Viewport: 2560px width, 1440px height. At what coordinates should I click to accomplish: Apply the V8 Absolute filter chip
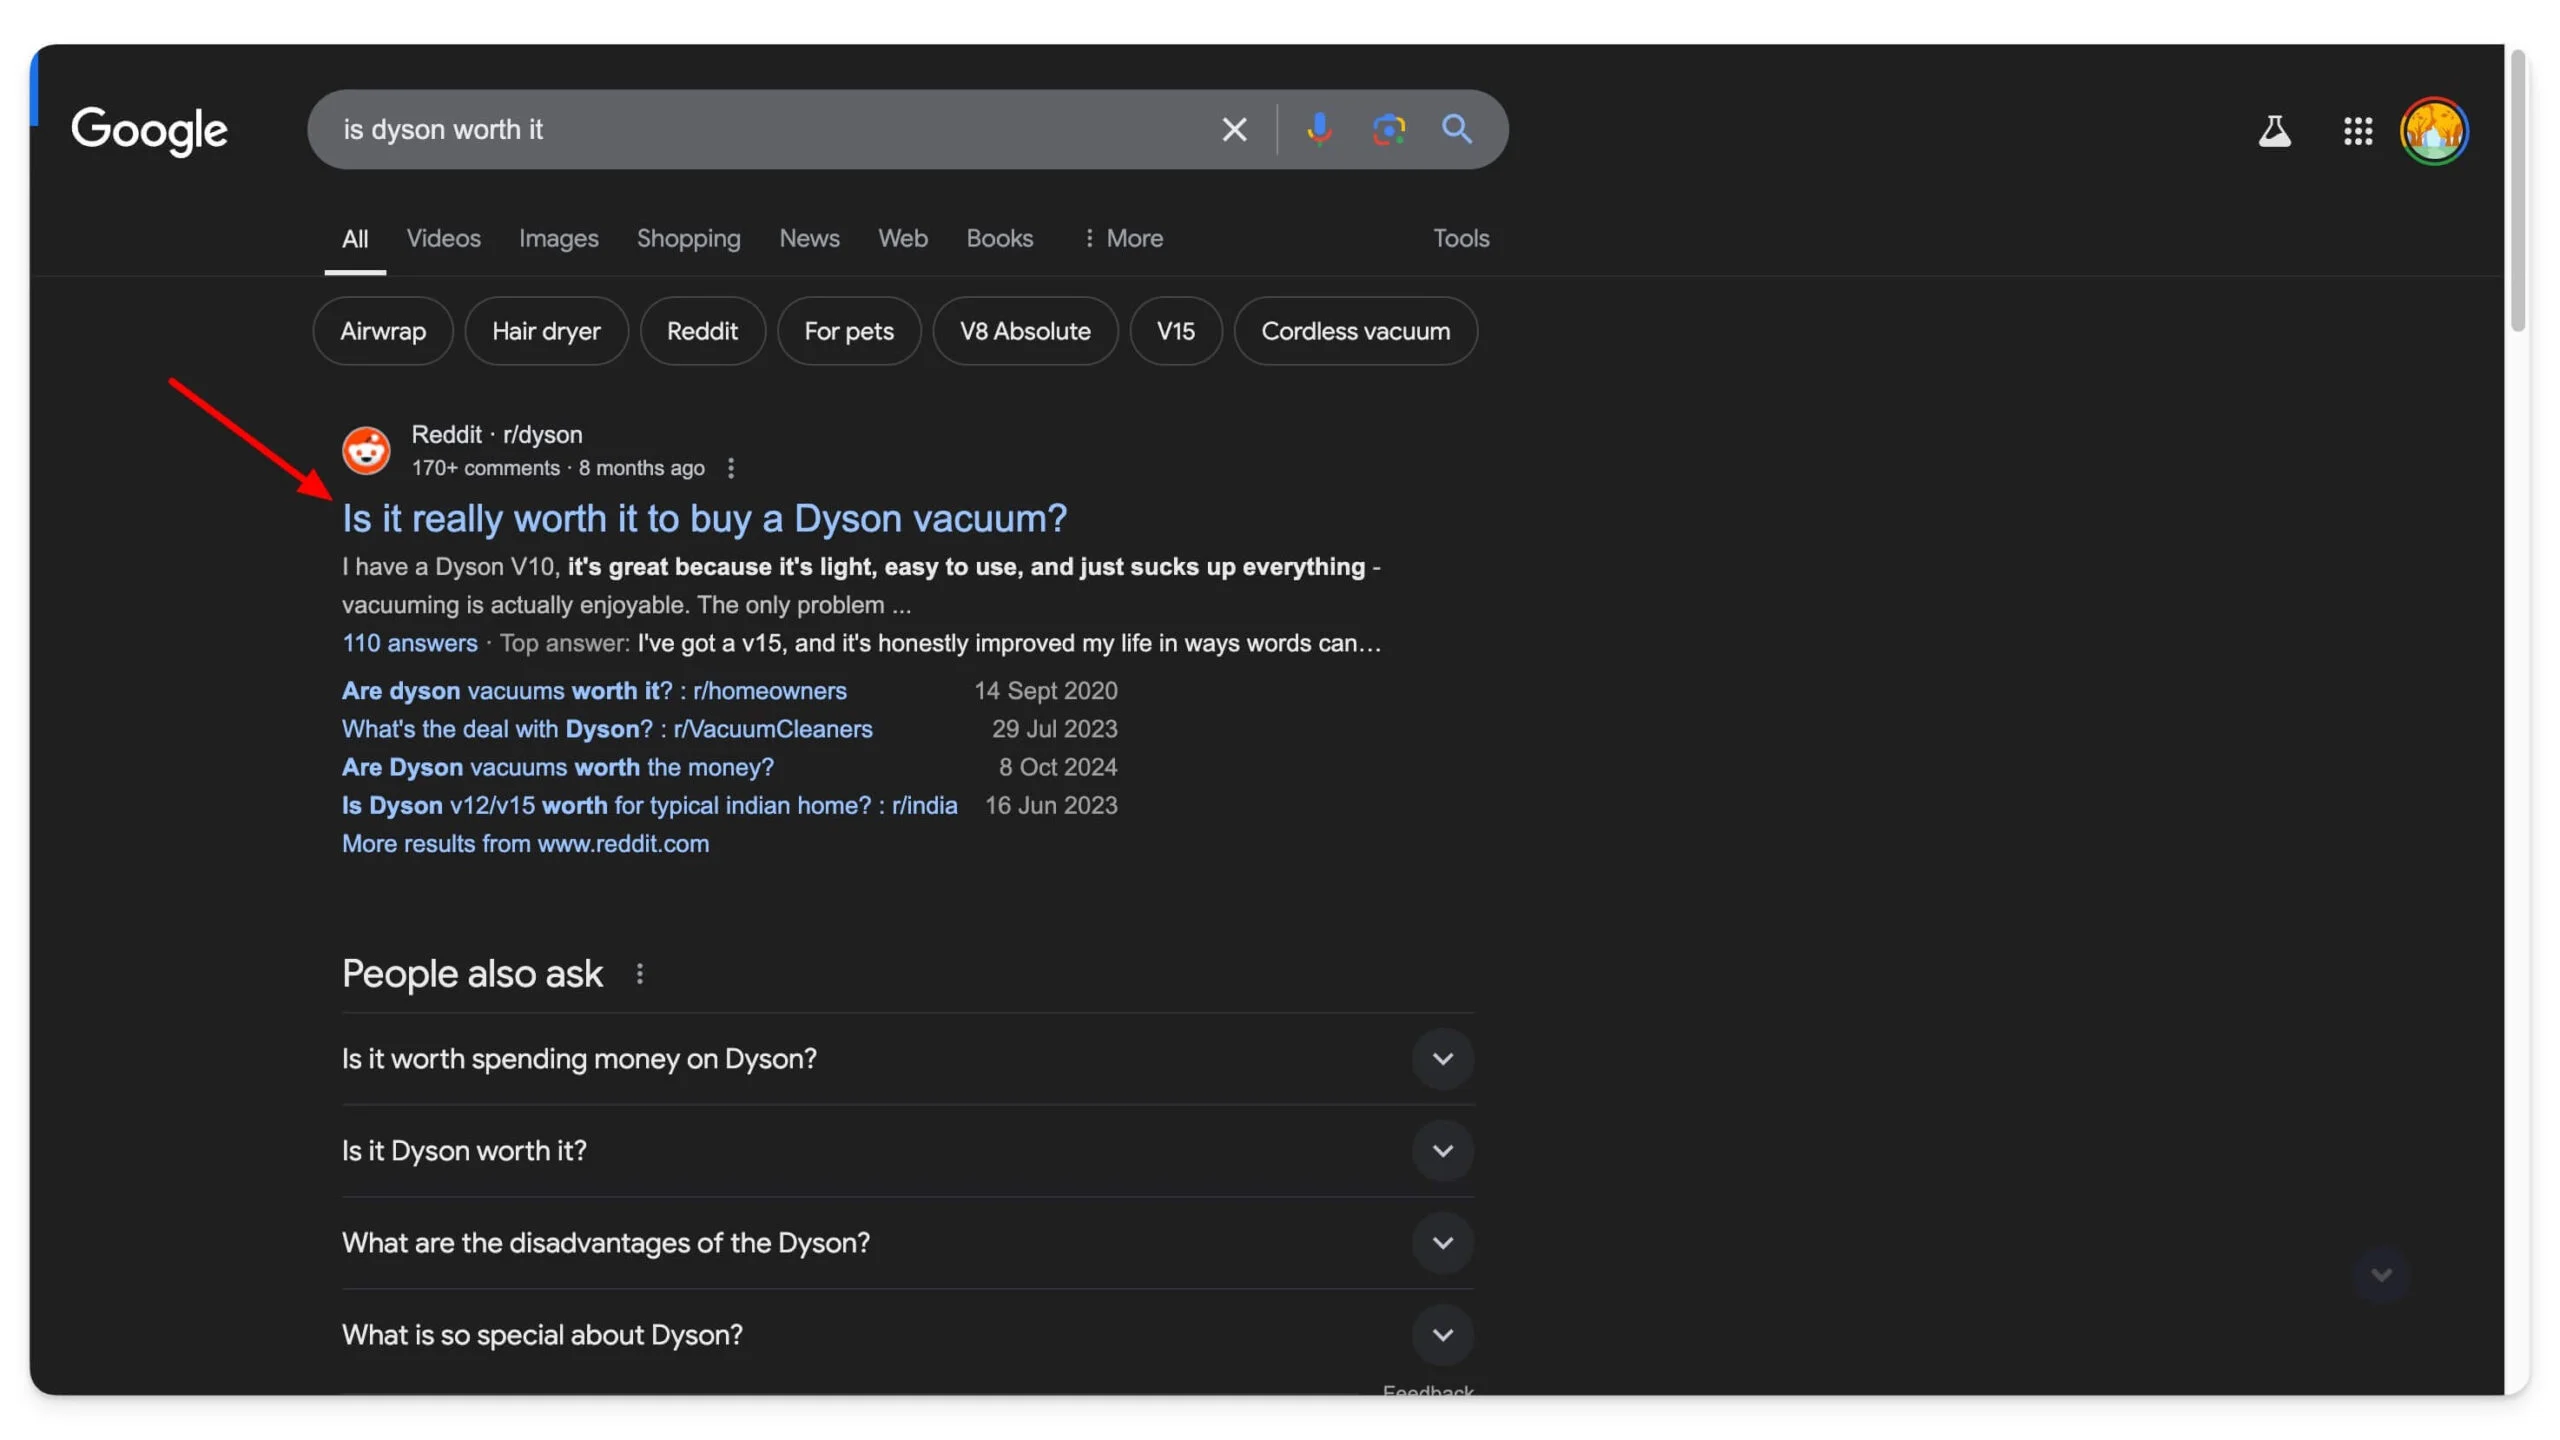click(x=1025, y=331)
